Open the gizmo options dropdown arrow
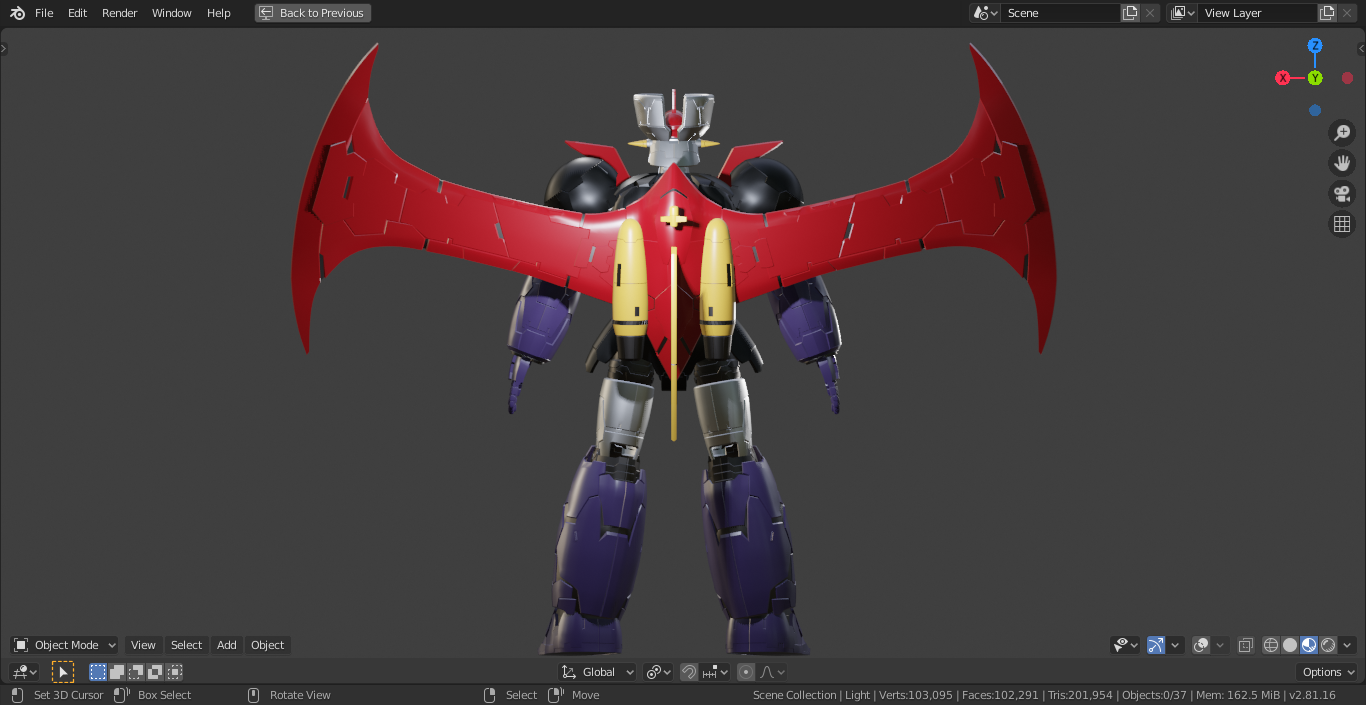Screen dimensions: 1366x705 coord(1176,645)
